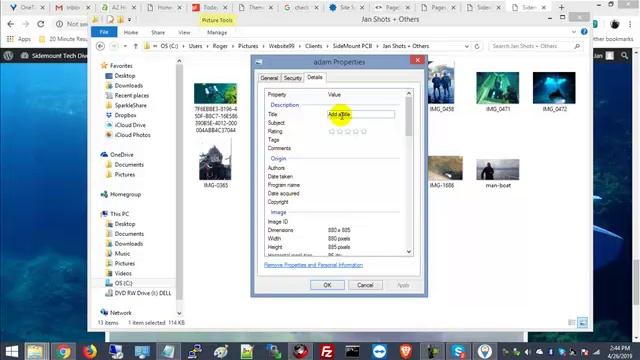Screen dimensions: 640x360
Task: Open Chrome Apps bookmarks shortcut
Action: pyautogui.click(x=19, y=39)
